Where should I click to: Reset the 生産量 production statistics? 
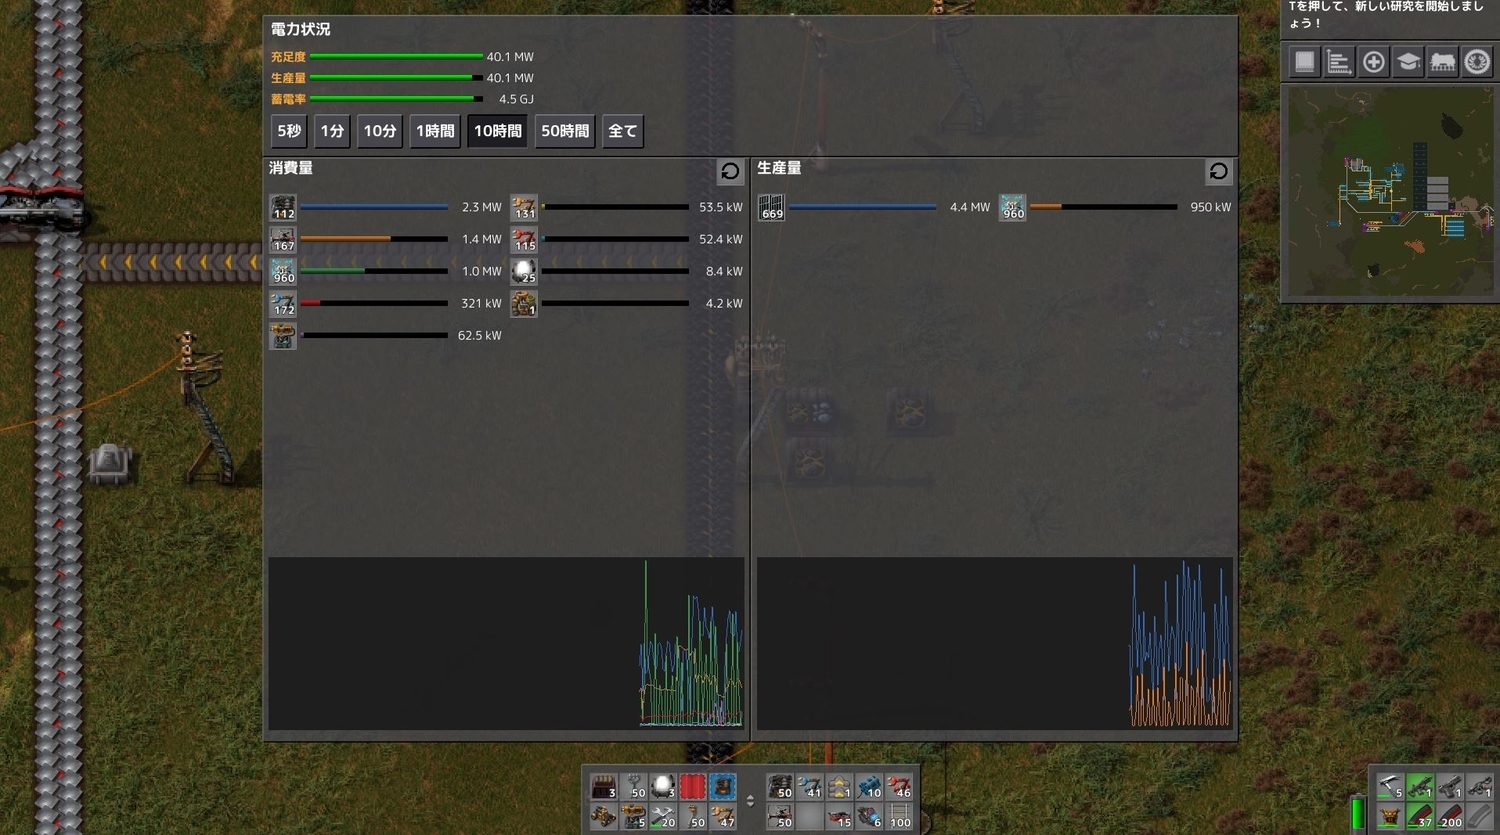click(x=1218, y=171)
